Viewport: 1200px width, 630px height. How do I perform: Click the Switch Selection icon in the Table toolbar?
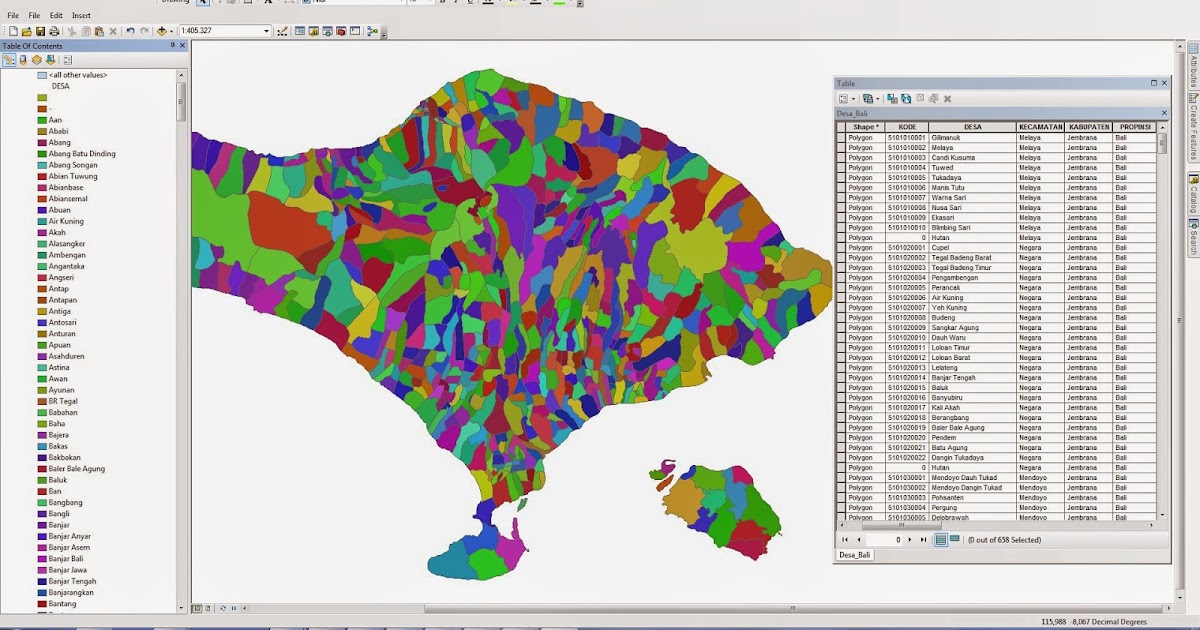pyautogui.click(x=906, y=98)
